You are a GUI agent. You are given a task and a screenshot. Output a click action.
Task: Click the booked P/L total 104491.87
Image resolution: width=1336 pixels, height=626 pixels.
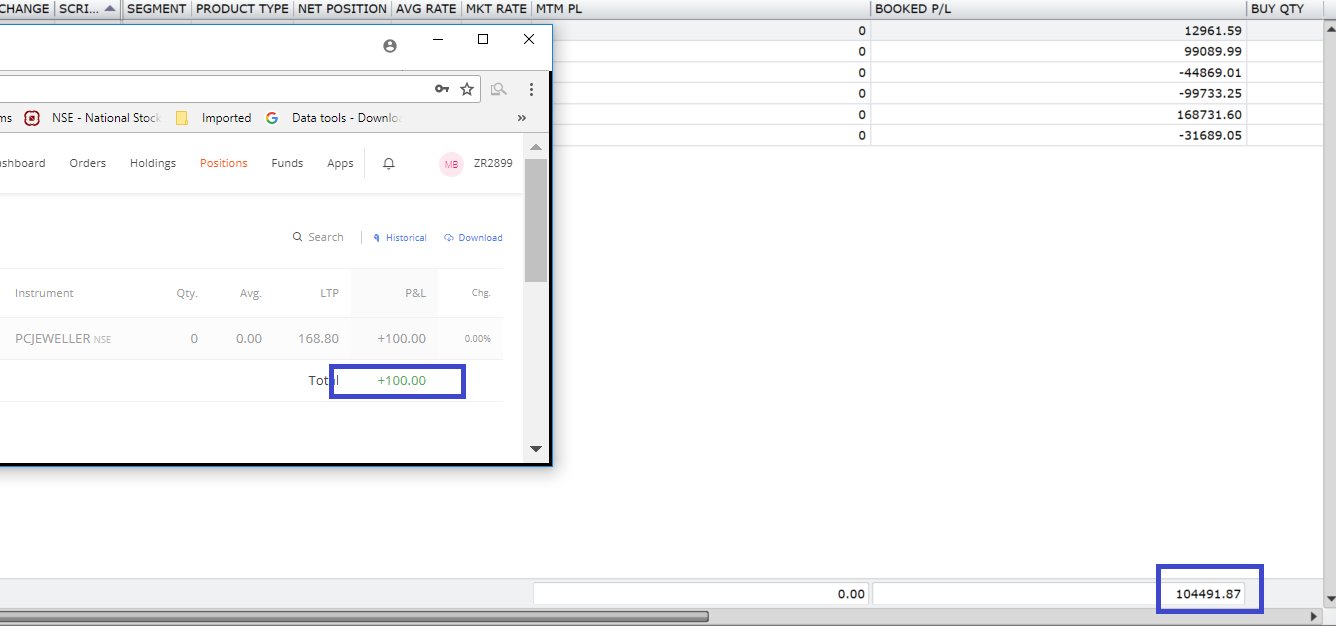pos(1059,594)
